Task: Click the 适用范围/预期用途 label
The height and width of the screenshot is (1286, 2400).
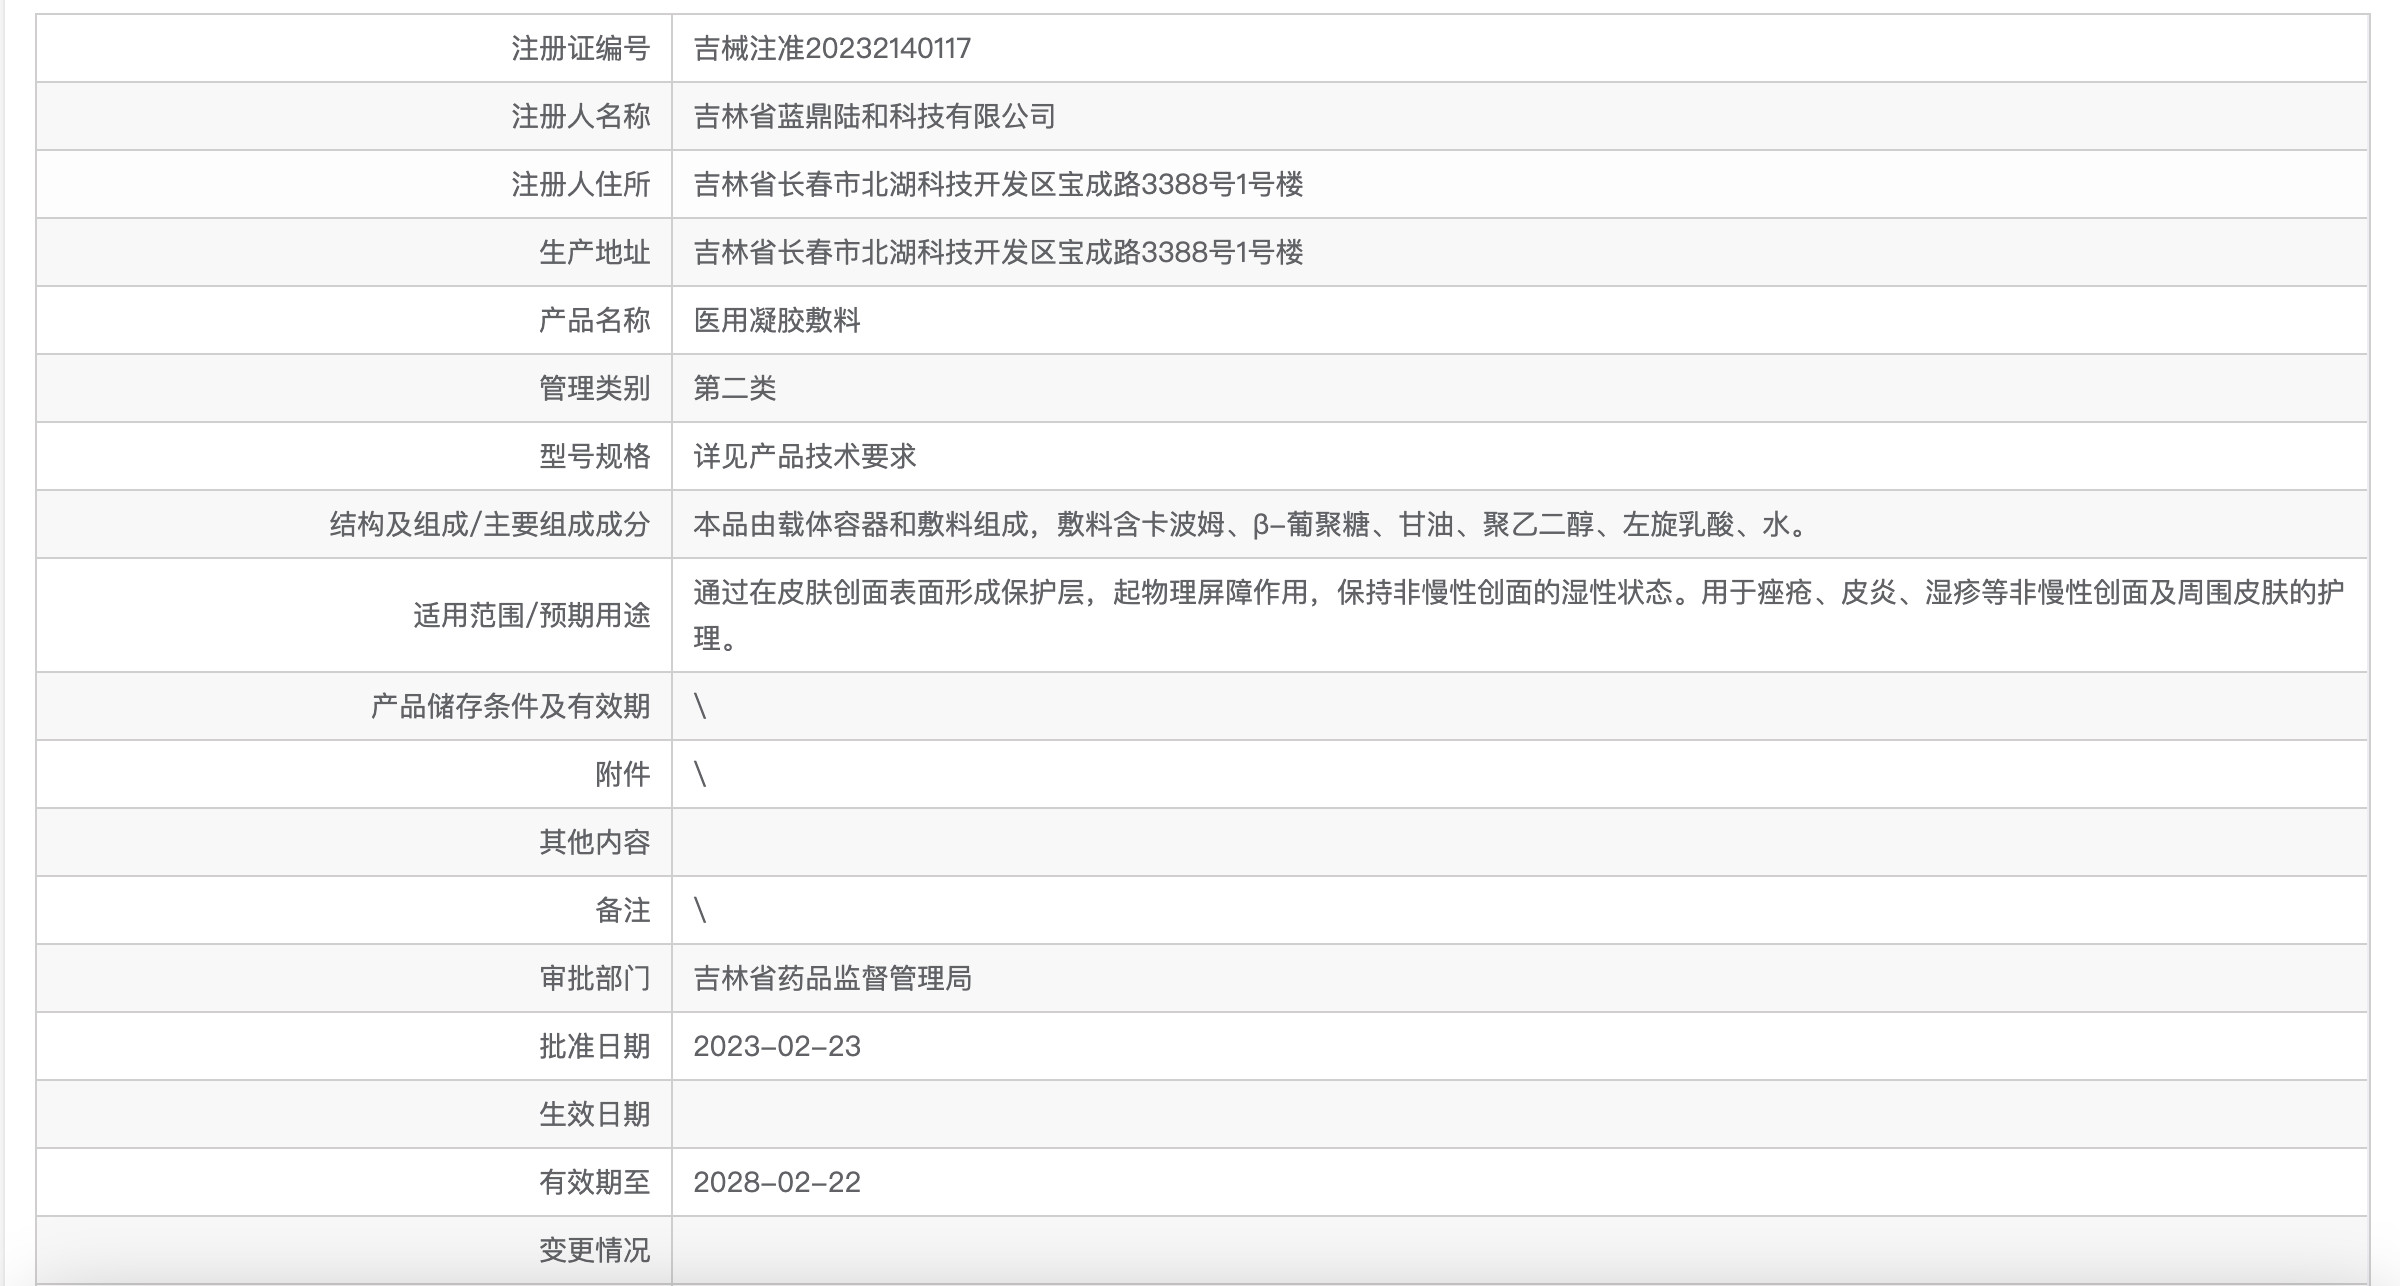Action: pos(532,615)
